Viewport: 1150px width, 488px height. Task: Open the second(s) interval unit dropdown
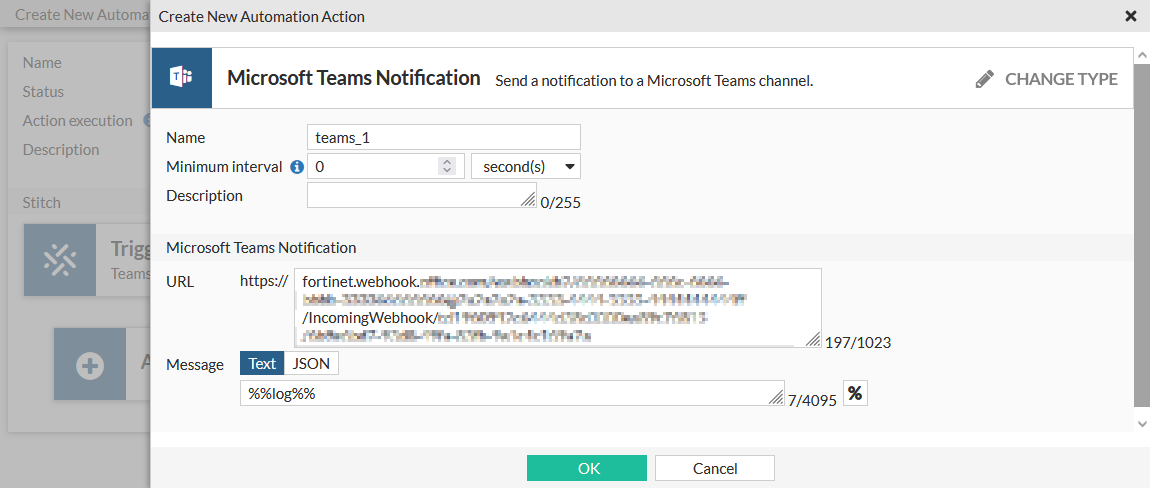525,166
